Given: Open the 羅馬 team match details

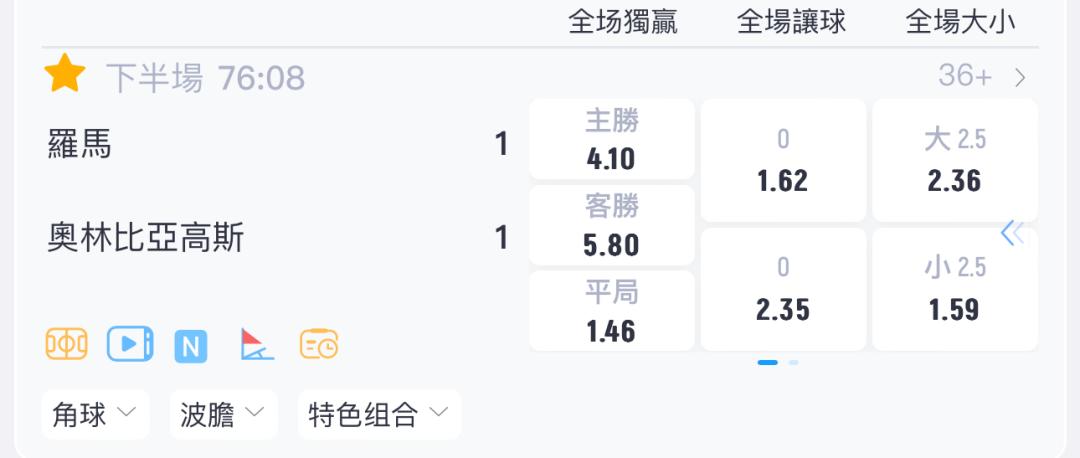Looking at the screenshot, I should pos(79,145).
